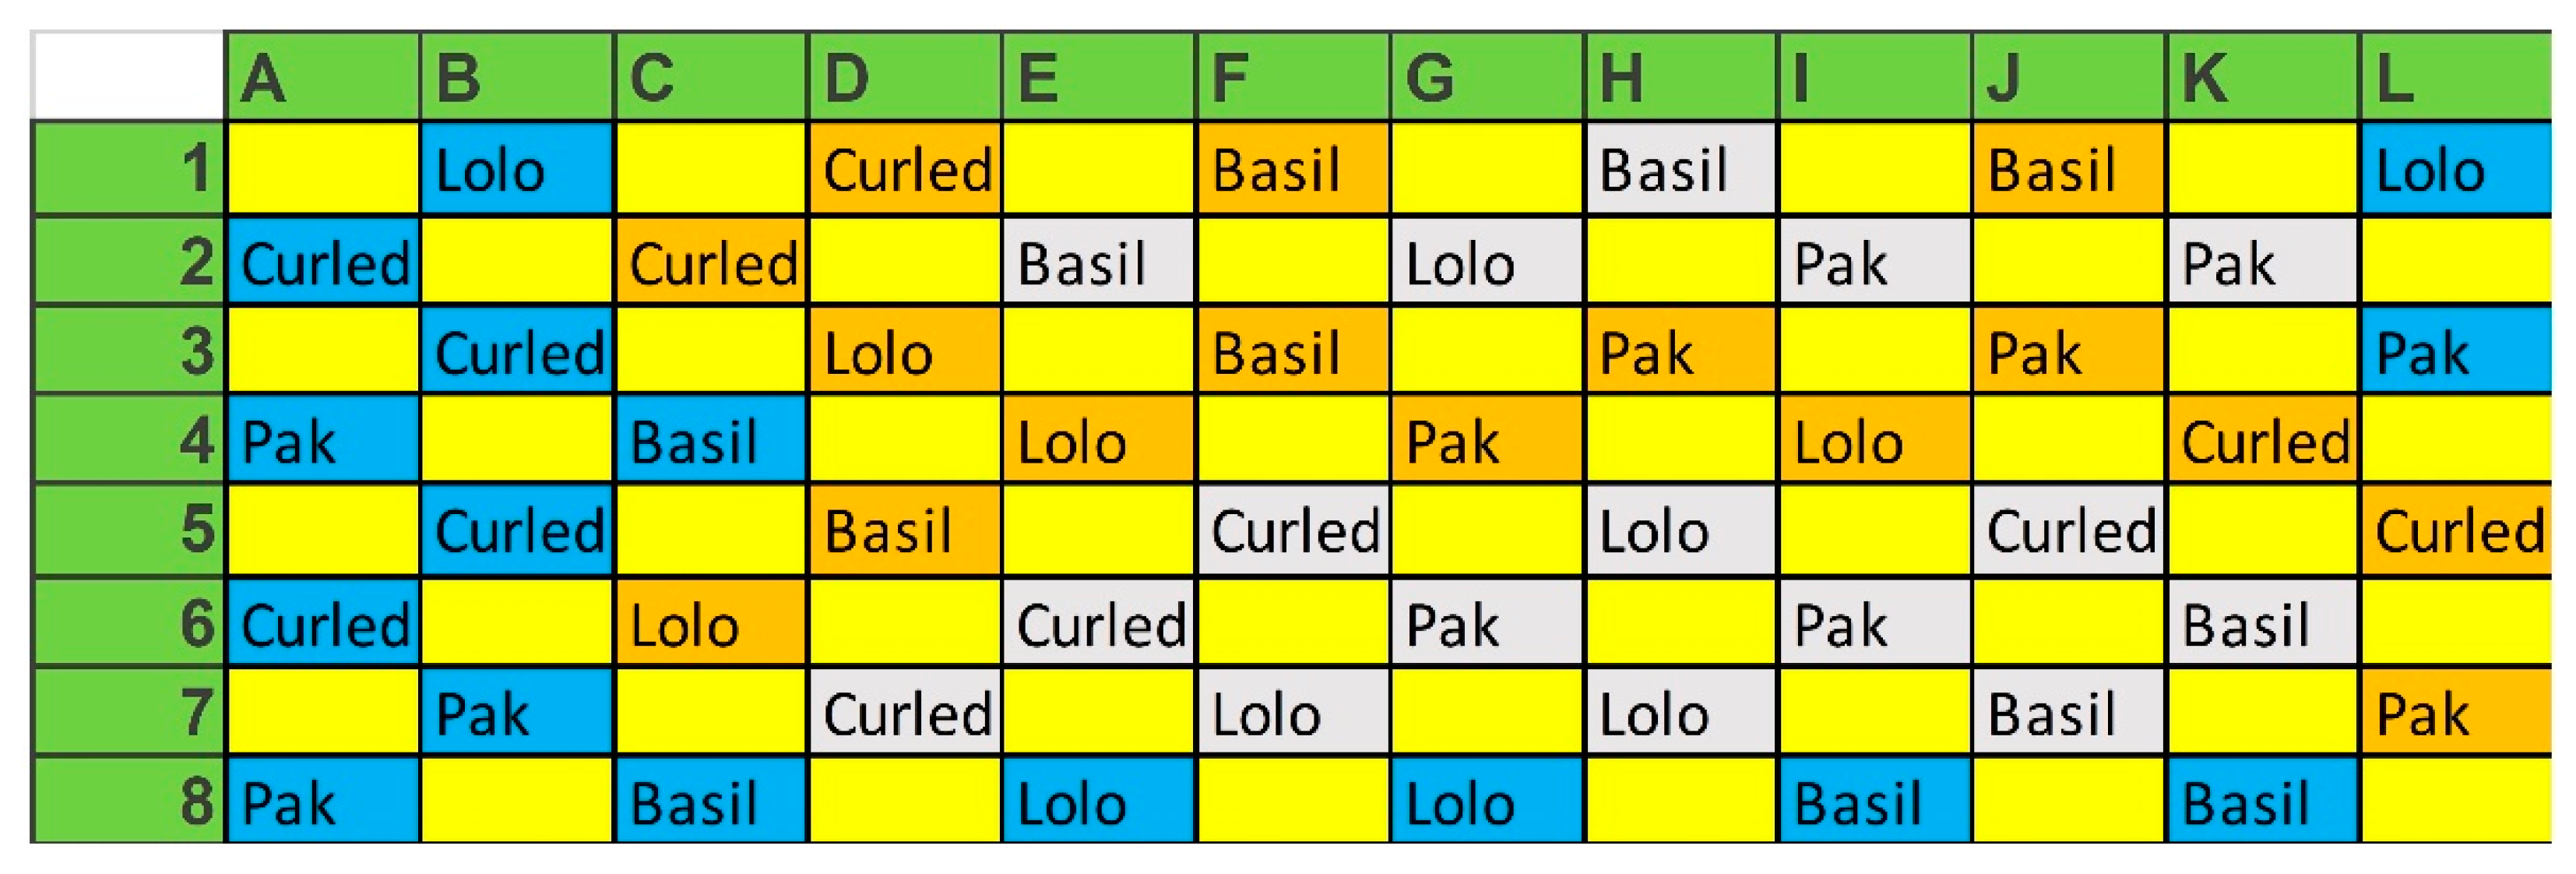This screenshot has height=874, width=2576.
Task: Click the gray Lolo cell in G2
Action: point(1487,260)
